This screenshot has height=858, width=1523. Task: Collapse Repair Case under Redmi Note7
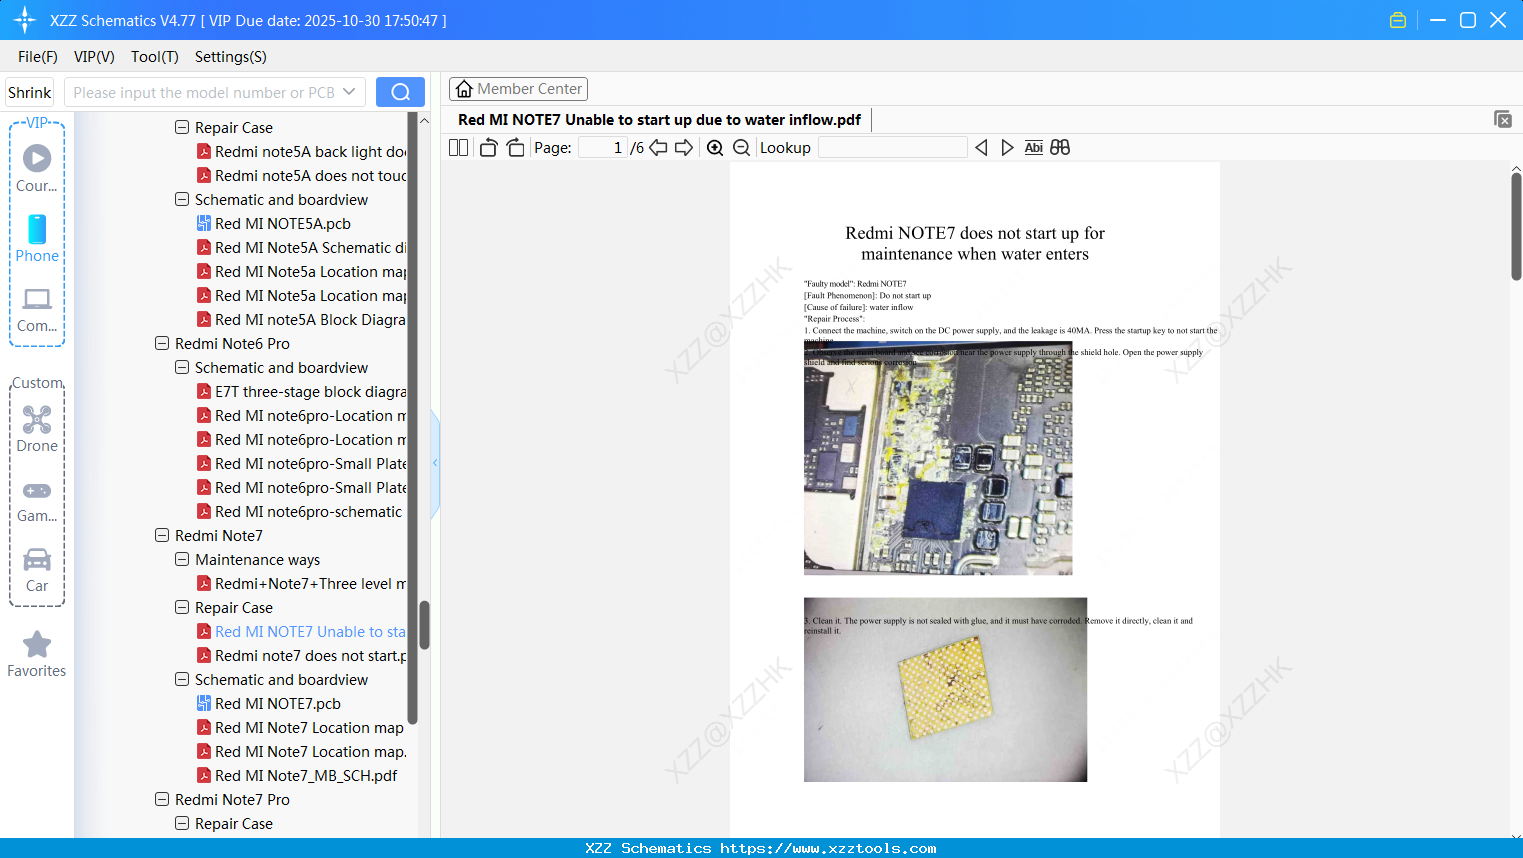click(x=182, y=608)
